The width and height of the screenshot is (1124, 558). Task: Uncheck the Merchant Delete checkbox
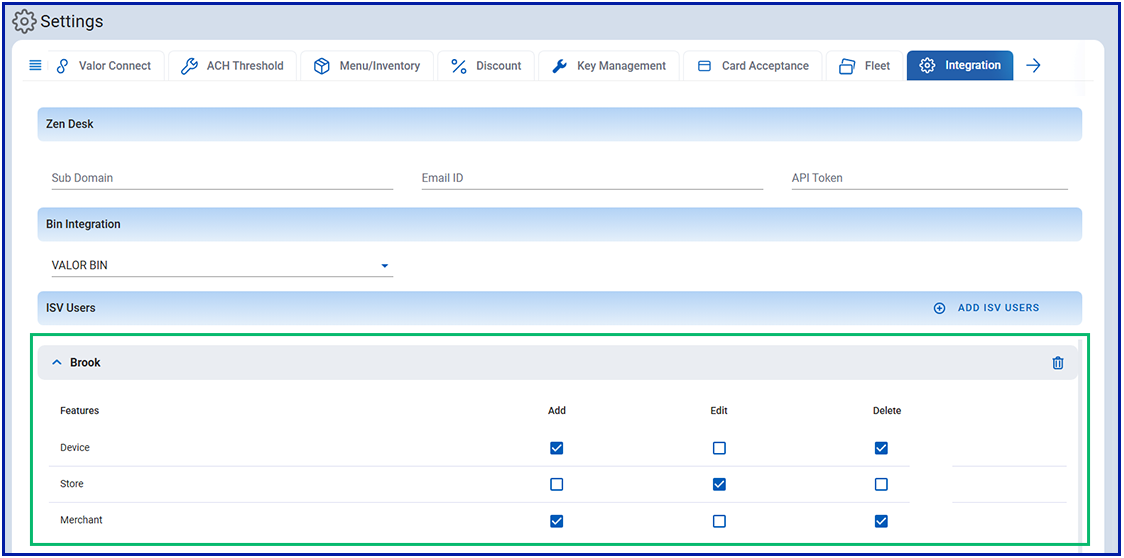click(882, 521)
